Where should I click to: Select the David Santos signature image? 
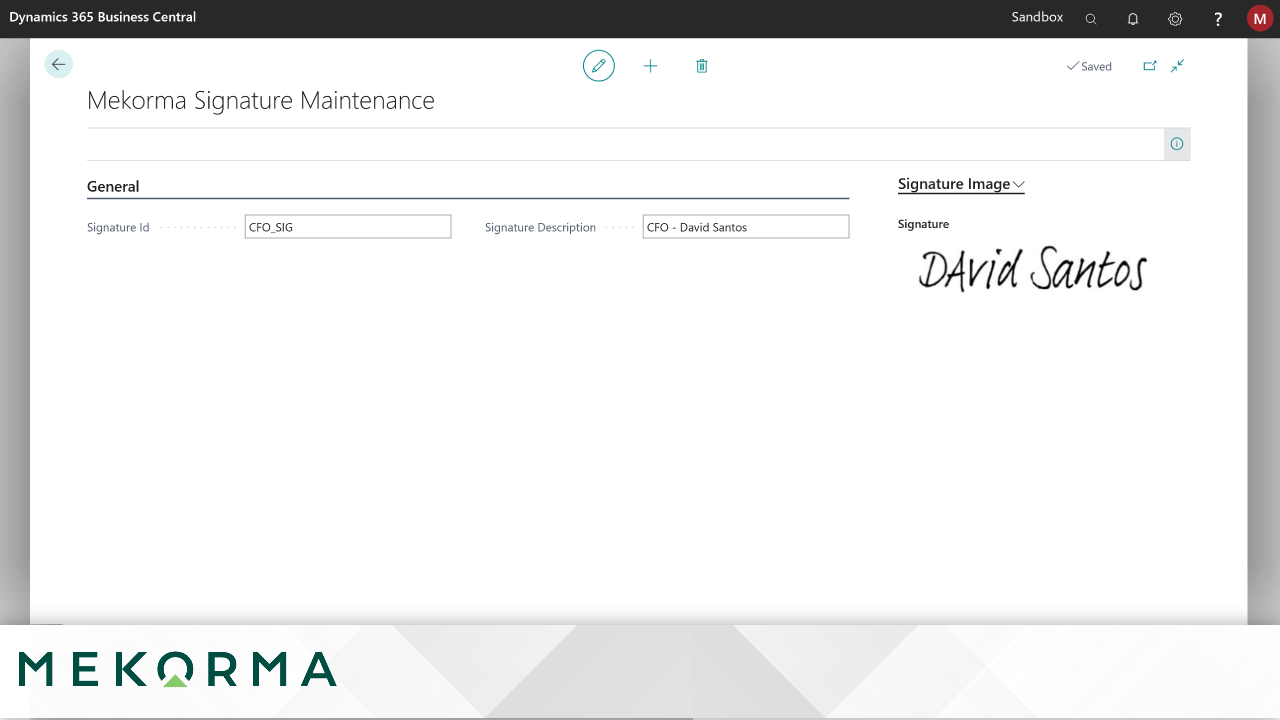tap(1032, 268)
